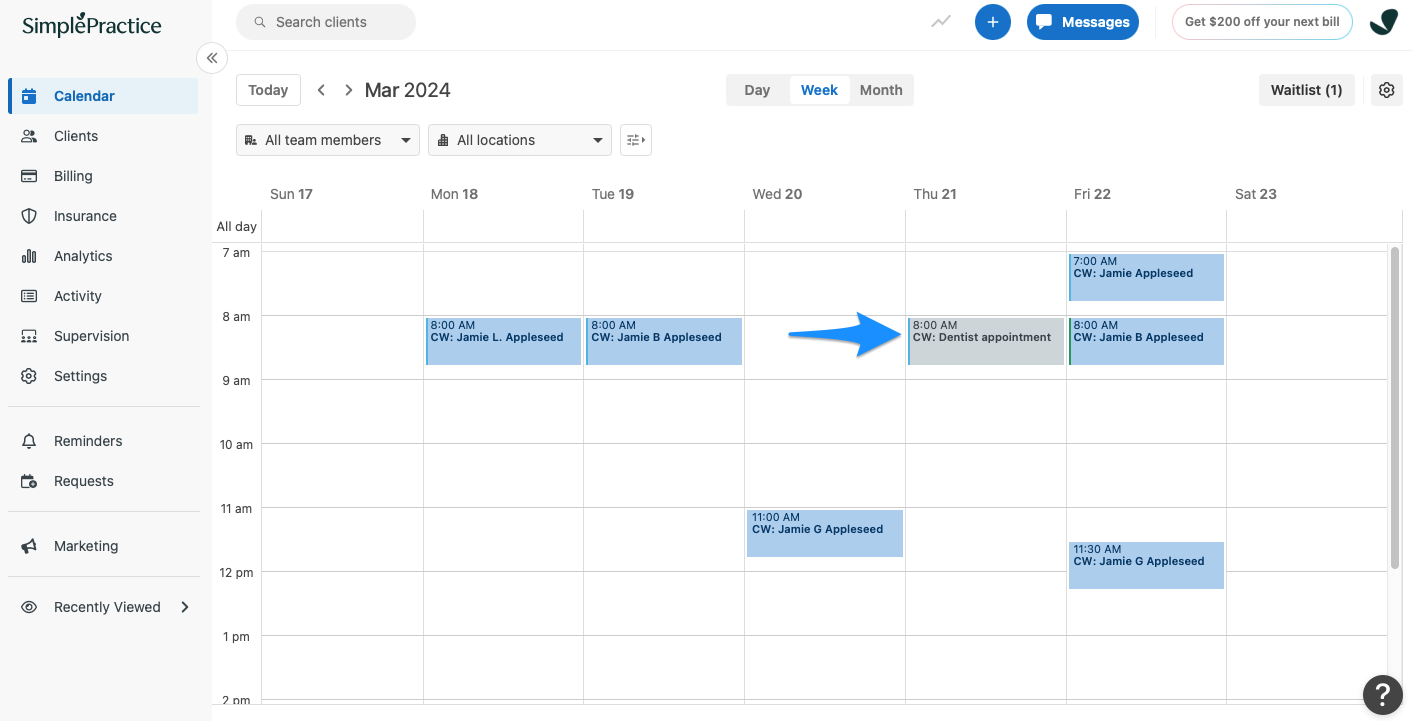The height and width of the screenshot is (721, 1412).
Task: Open the All team members dropdown
Action: click(327, 140)
